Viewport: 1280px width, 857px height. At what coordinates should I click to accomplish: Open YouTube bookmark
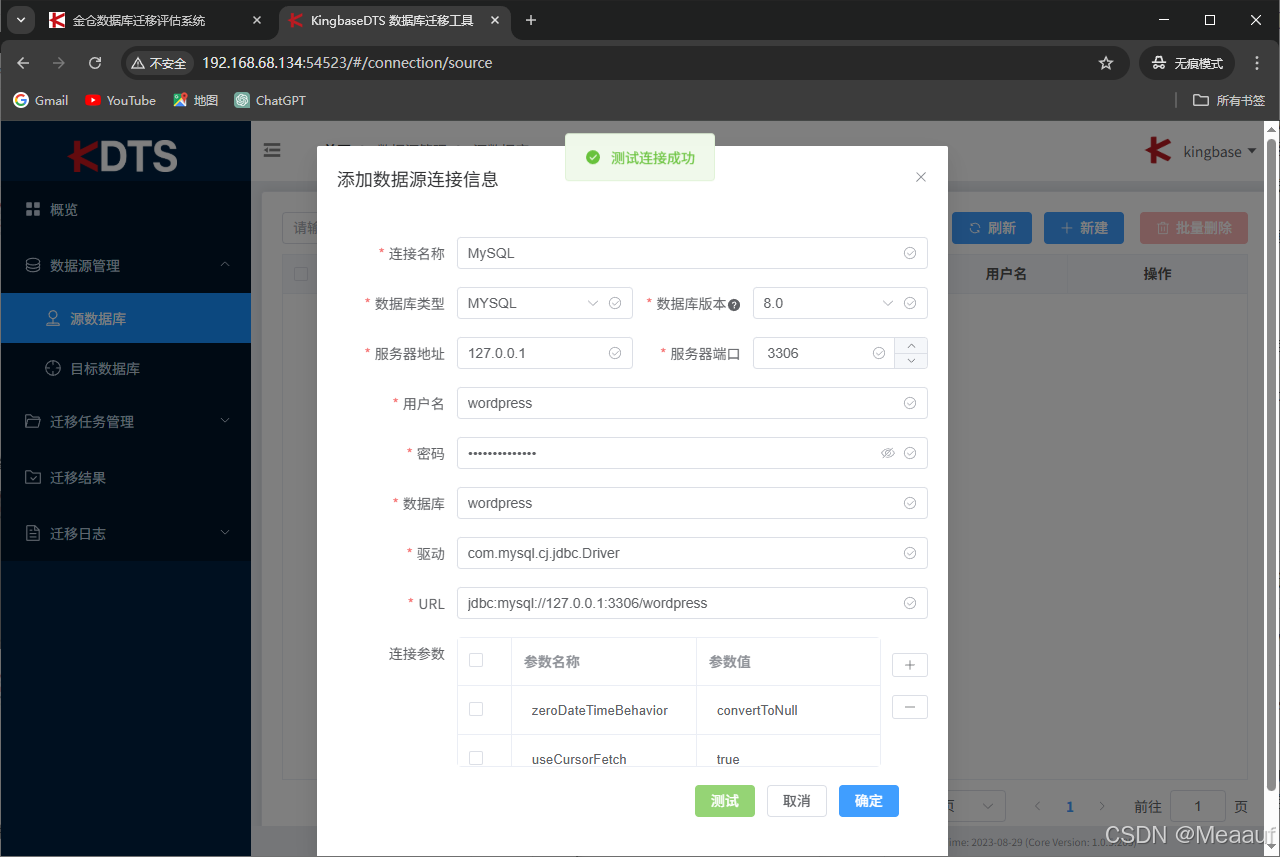(x=121, y=100)
